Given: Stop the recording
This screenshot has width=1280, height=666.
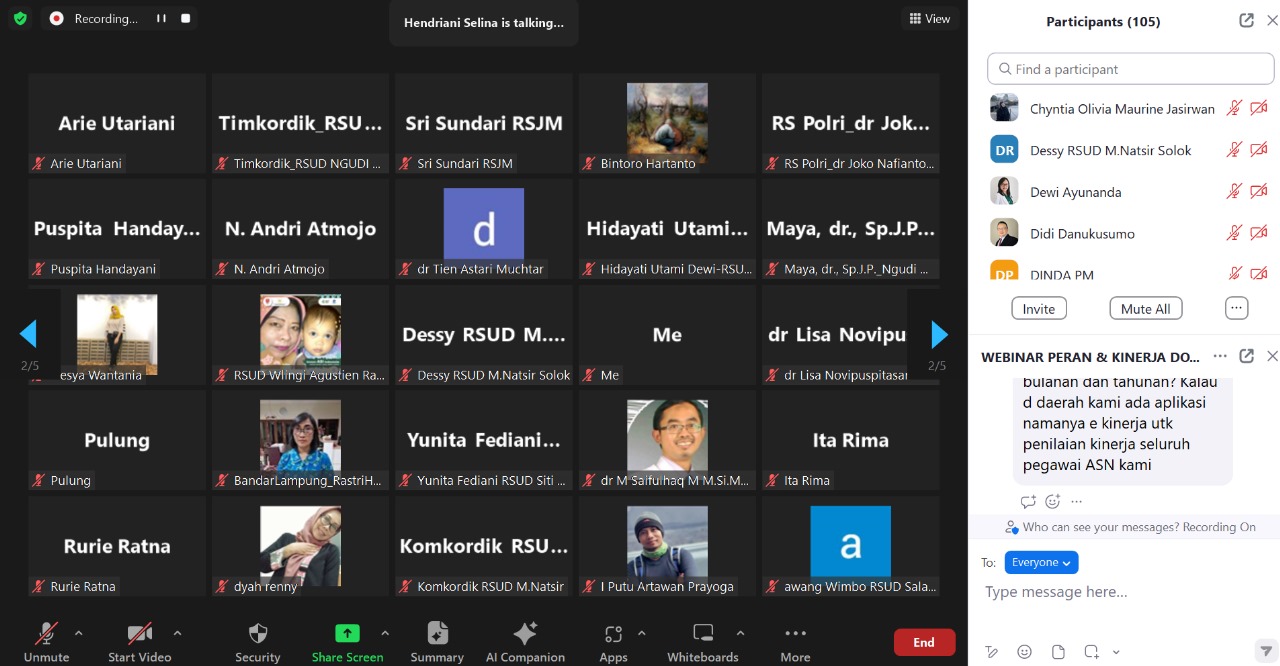Looking at the screenshot, I should click(x=185, y=18).
